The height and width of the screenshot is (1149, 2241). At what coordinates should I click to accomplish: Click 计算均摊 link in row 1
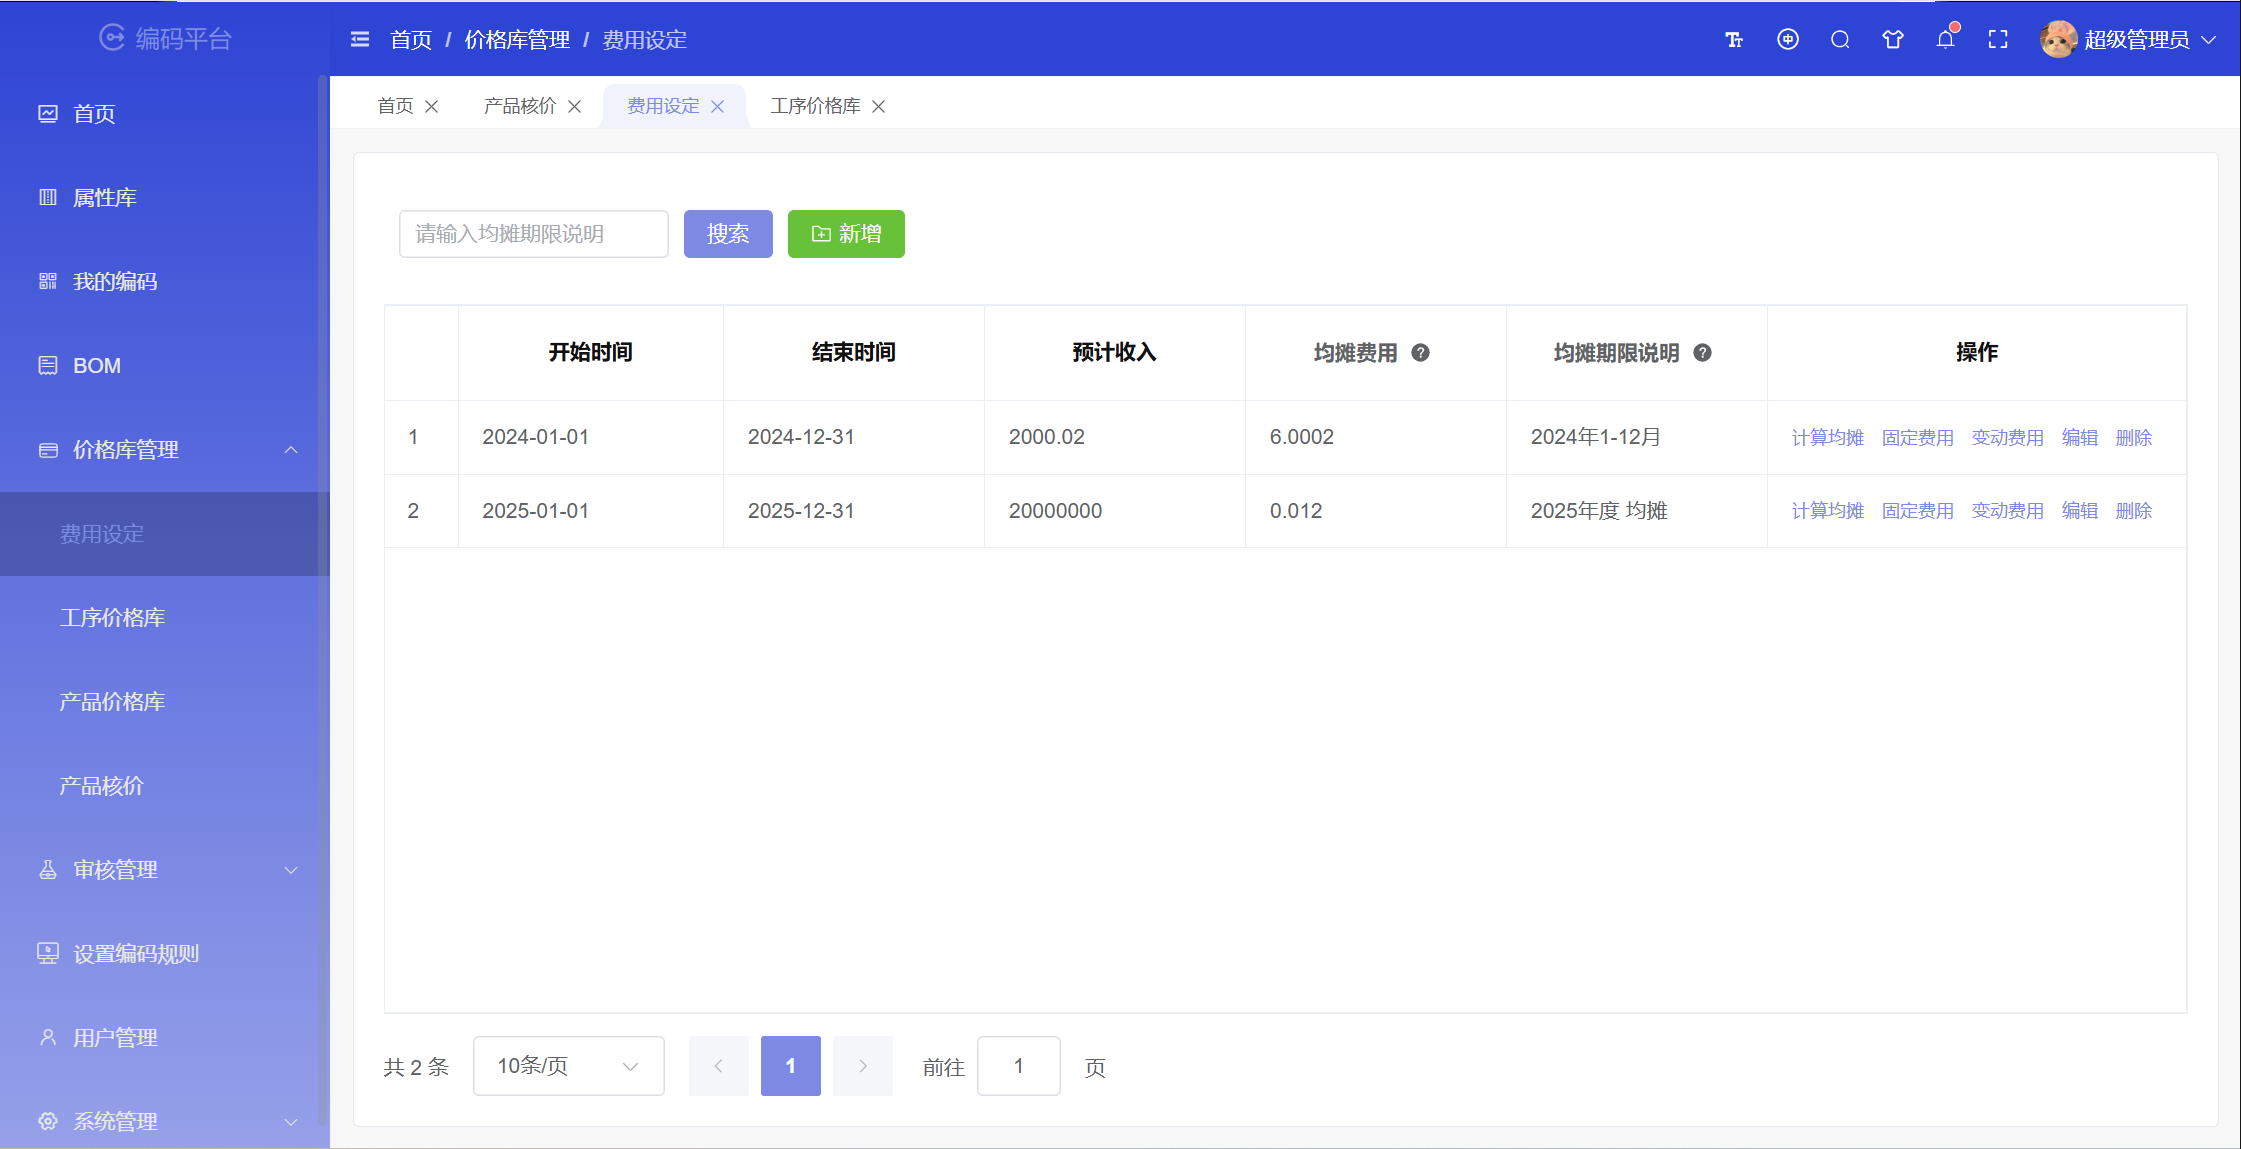point(1827,438)
